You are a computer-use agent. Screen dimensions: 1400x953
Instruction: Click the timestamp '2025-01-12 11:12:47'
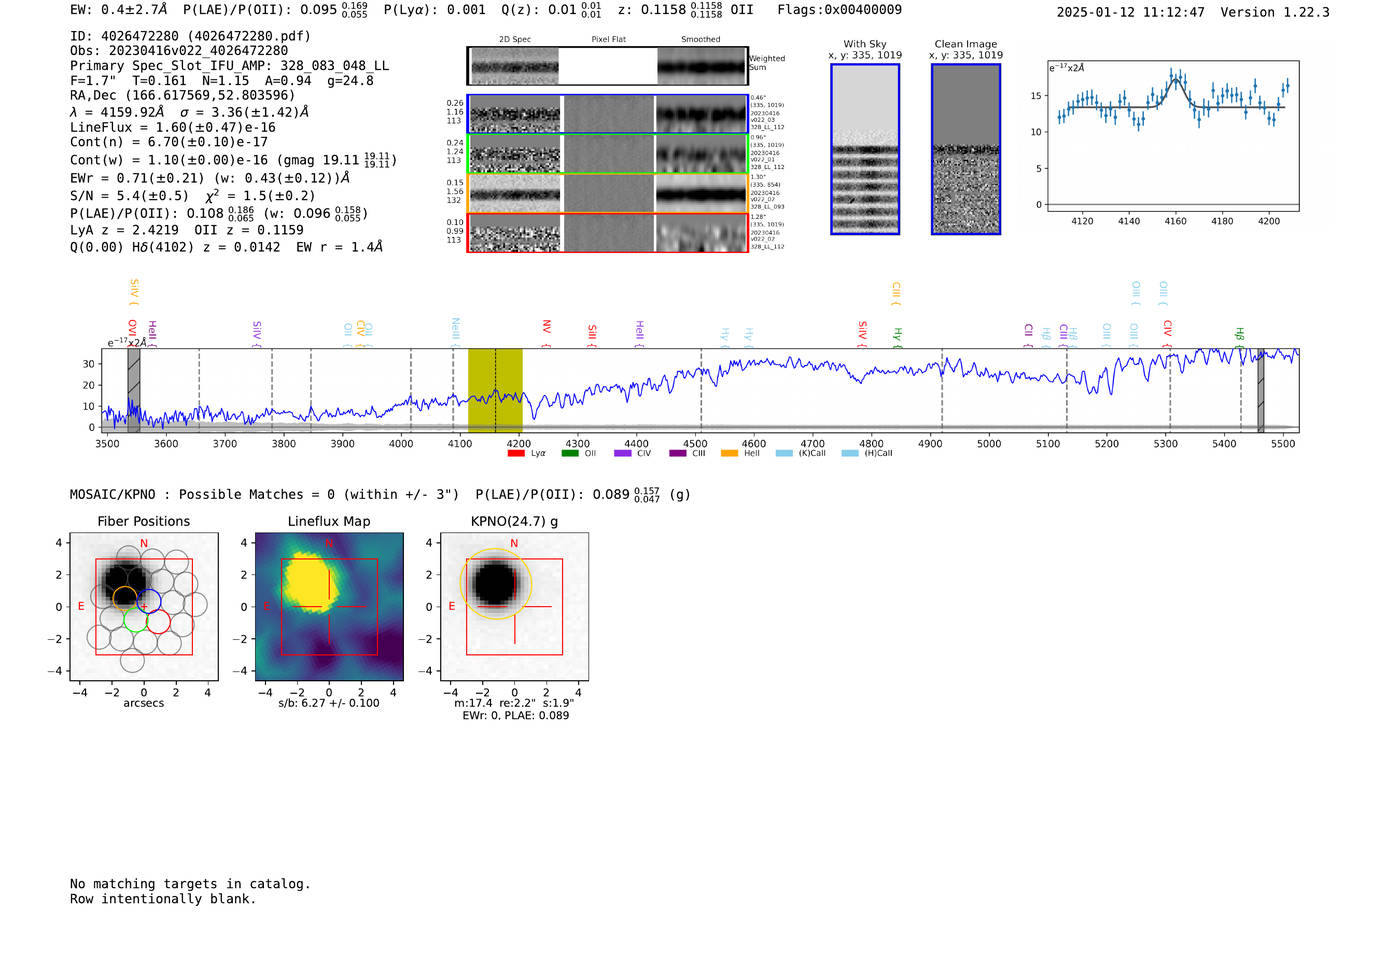pos(1130,12)
